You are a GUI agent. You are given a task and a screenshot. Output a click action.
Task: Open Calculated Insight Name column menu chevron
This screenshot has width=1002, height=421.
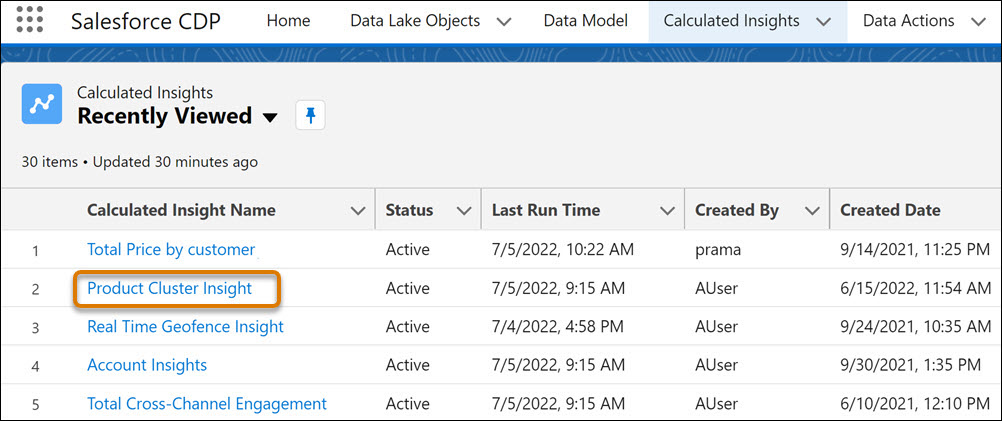tap(359, 211)
